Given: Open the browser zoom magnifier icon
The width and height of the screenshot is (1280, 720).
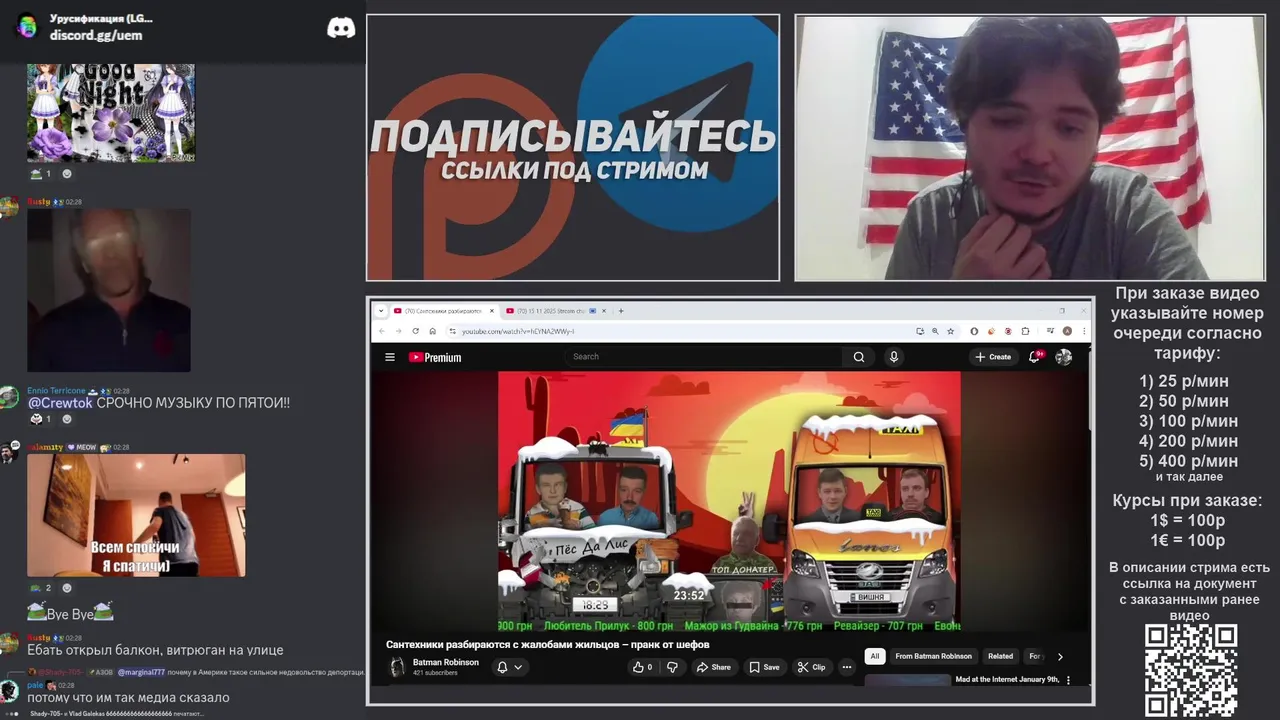Looking at the screenshot, I should coord(935,331).
